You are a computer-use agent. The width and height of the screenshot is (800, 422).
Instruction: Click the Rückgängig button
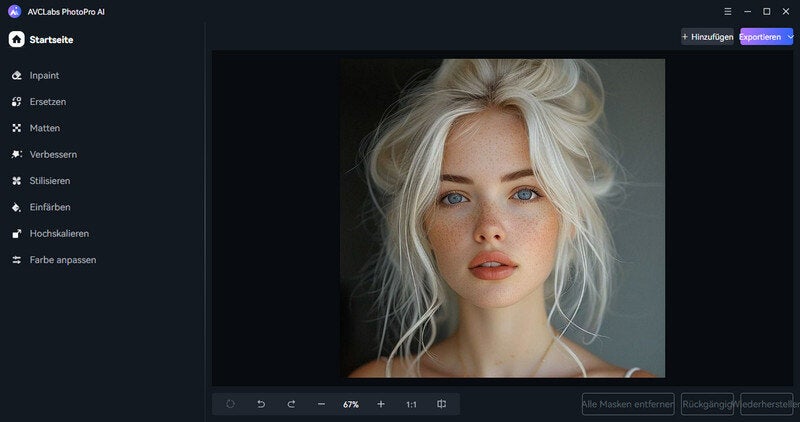(707, 404)
